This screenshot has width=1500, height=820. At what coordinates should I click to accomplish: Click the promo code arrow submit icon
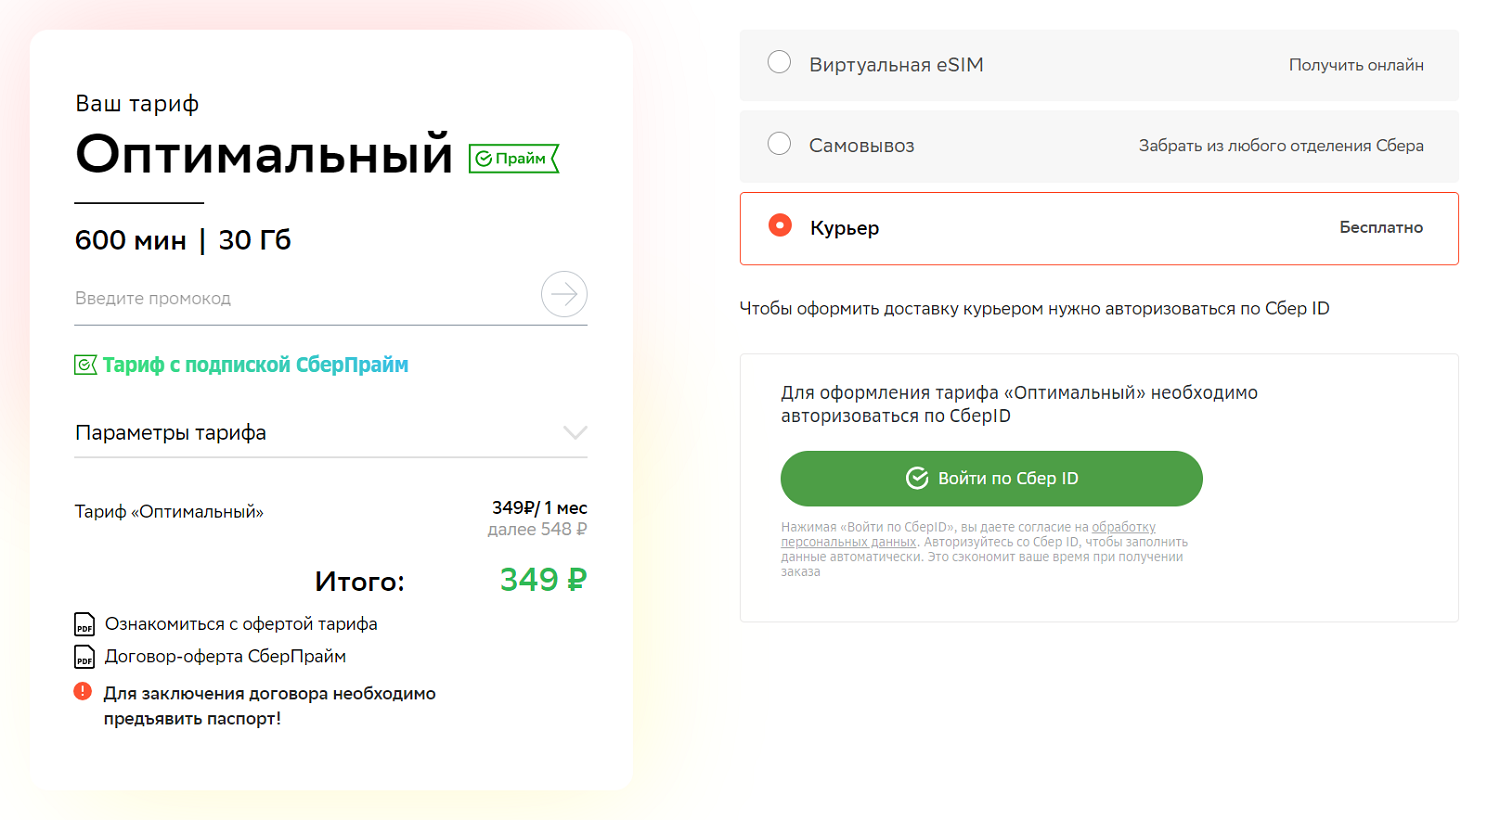tap(564, 294)
